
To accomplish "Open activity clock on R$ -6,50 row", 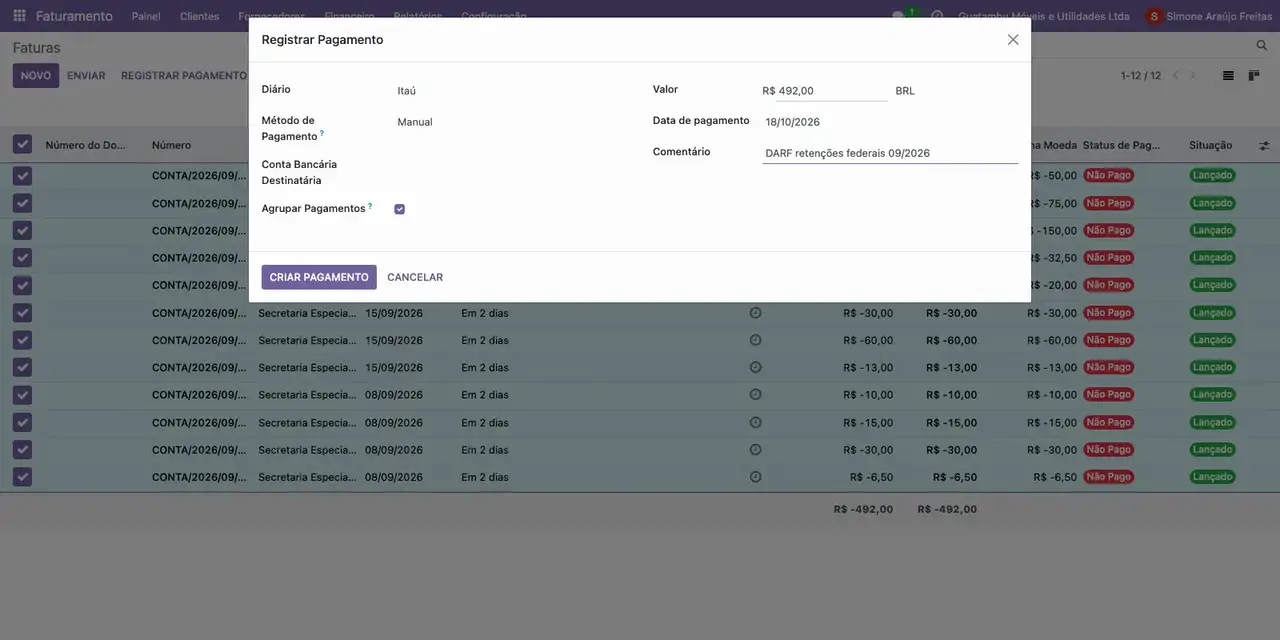I will tap(755, 477).
